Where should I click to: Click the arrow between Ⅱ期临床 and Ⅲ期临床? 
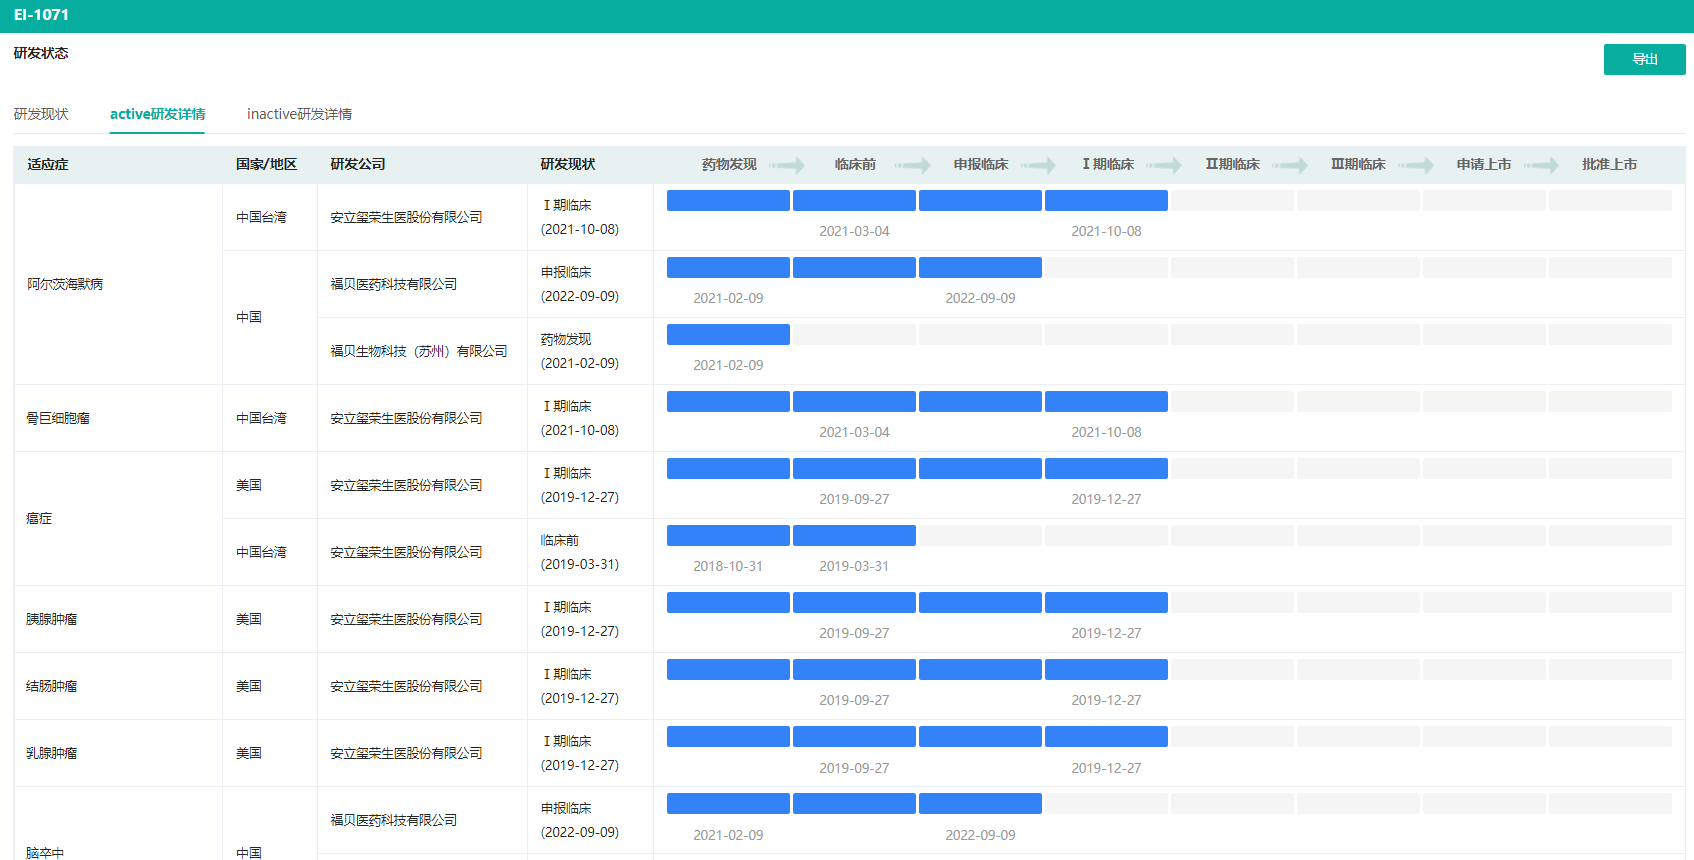click(1290, 165)
